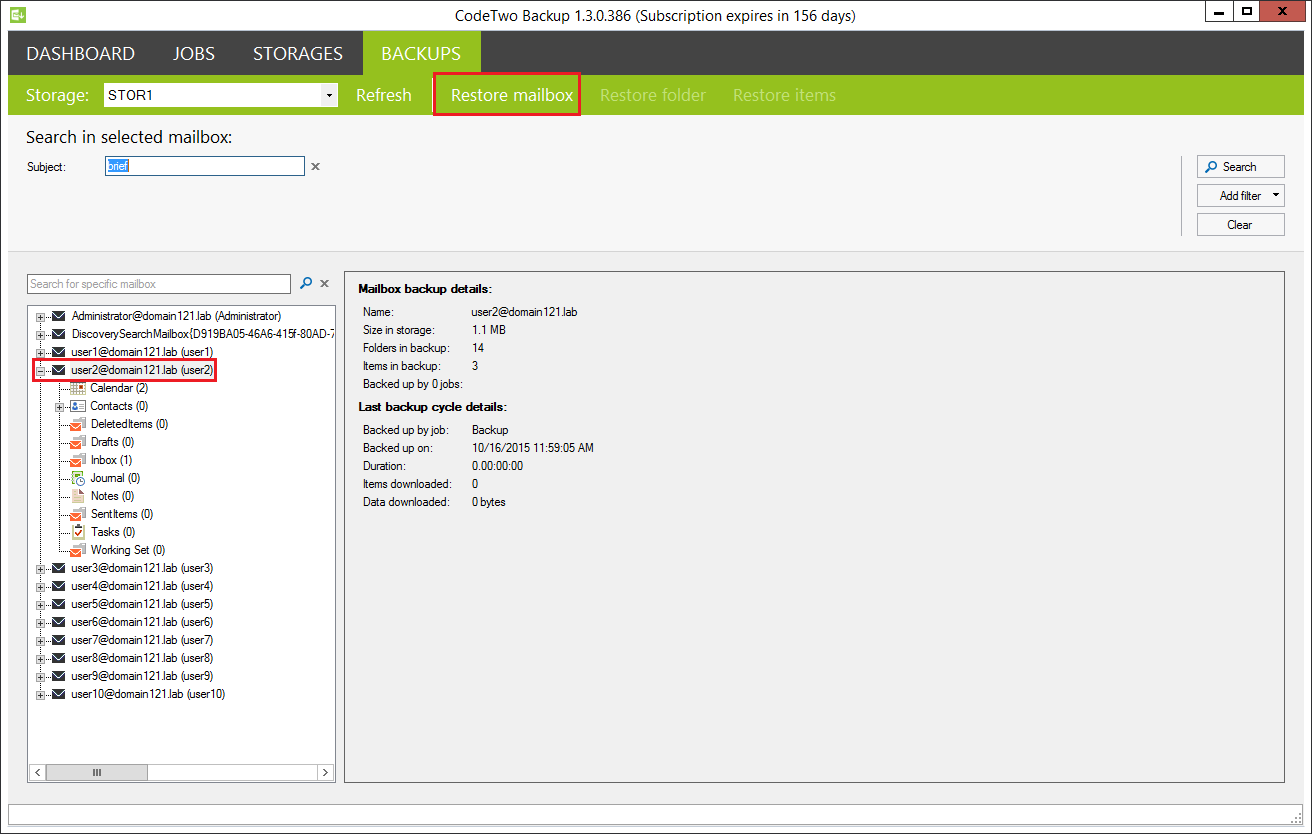Image resolution: width=1312 pixels, height=834 pixels.
Task: Click the Tasks folder icon
Action: (x=79, y=532)
